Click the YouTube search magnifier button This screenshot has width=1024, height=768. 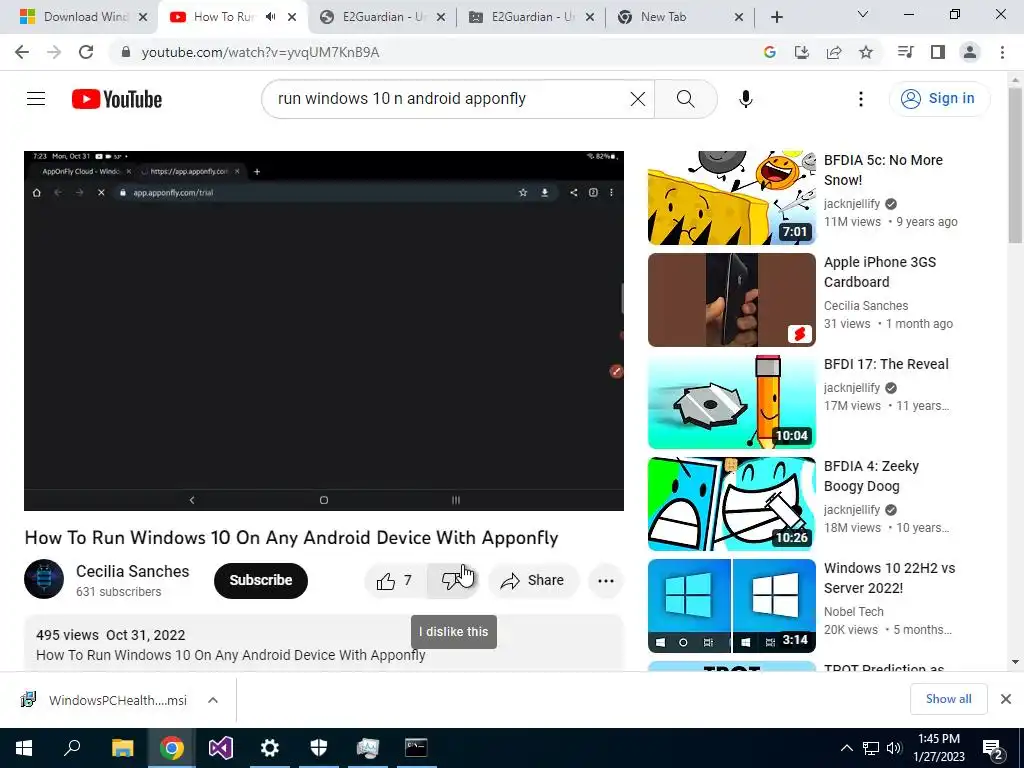click(686, 99)
